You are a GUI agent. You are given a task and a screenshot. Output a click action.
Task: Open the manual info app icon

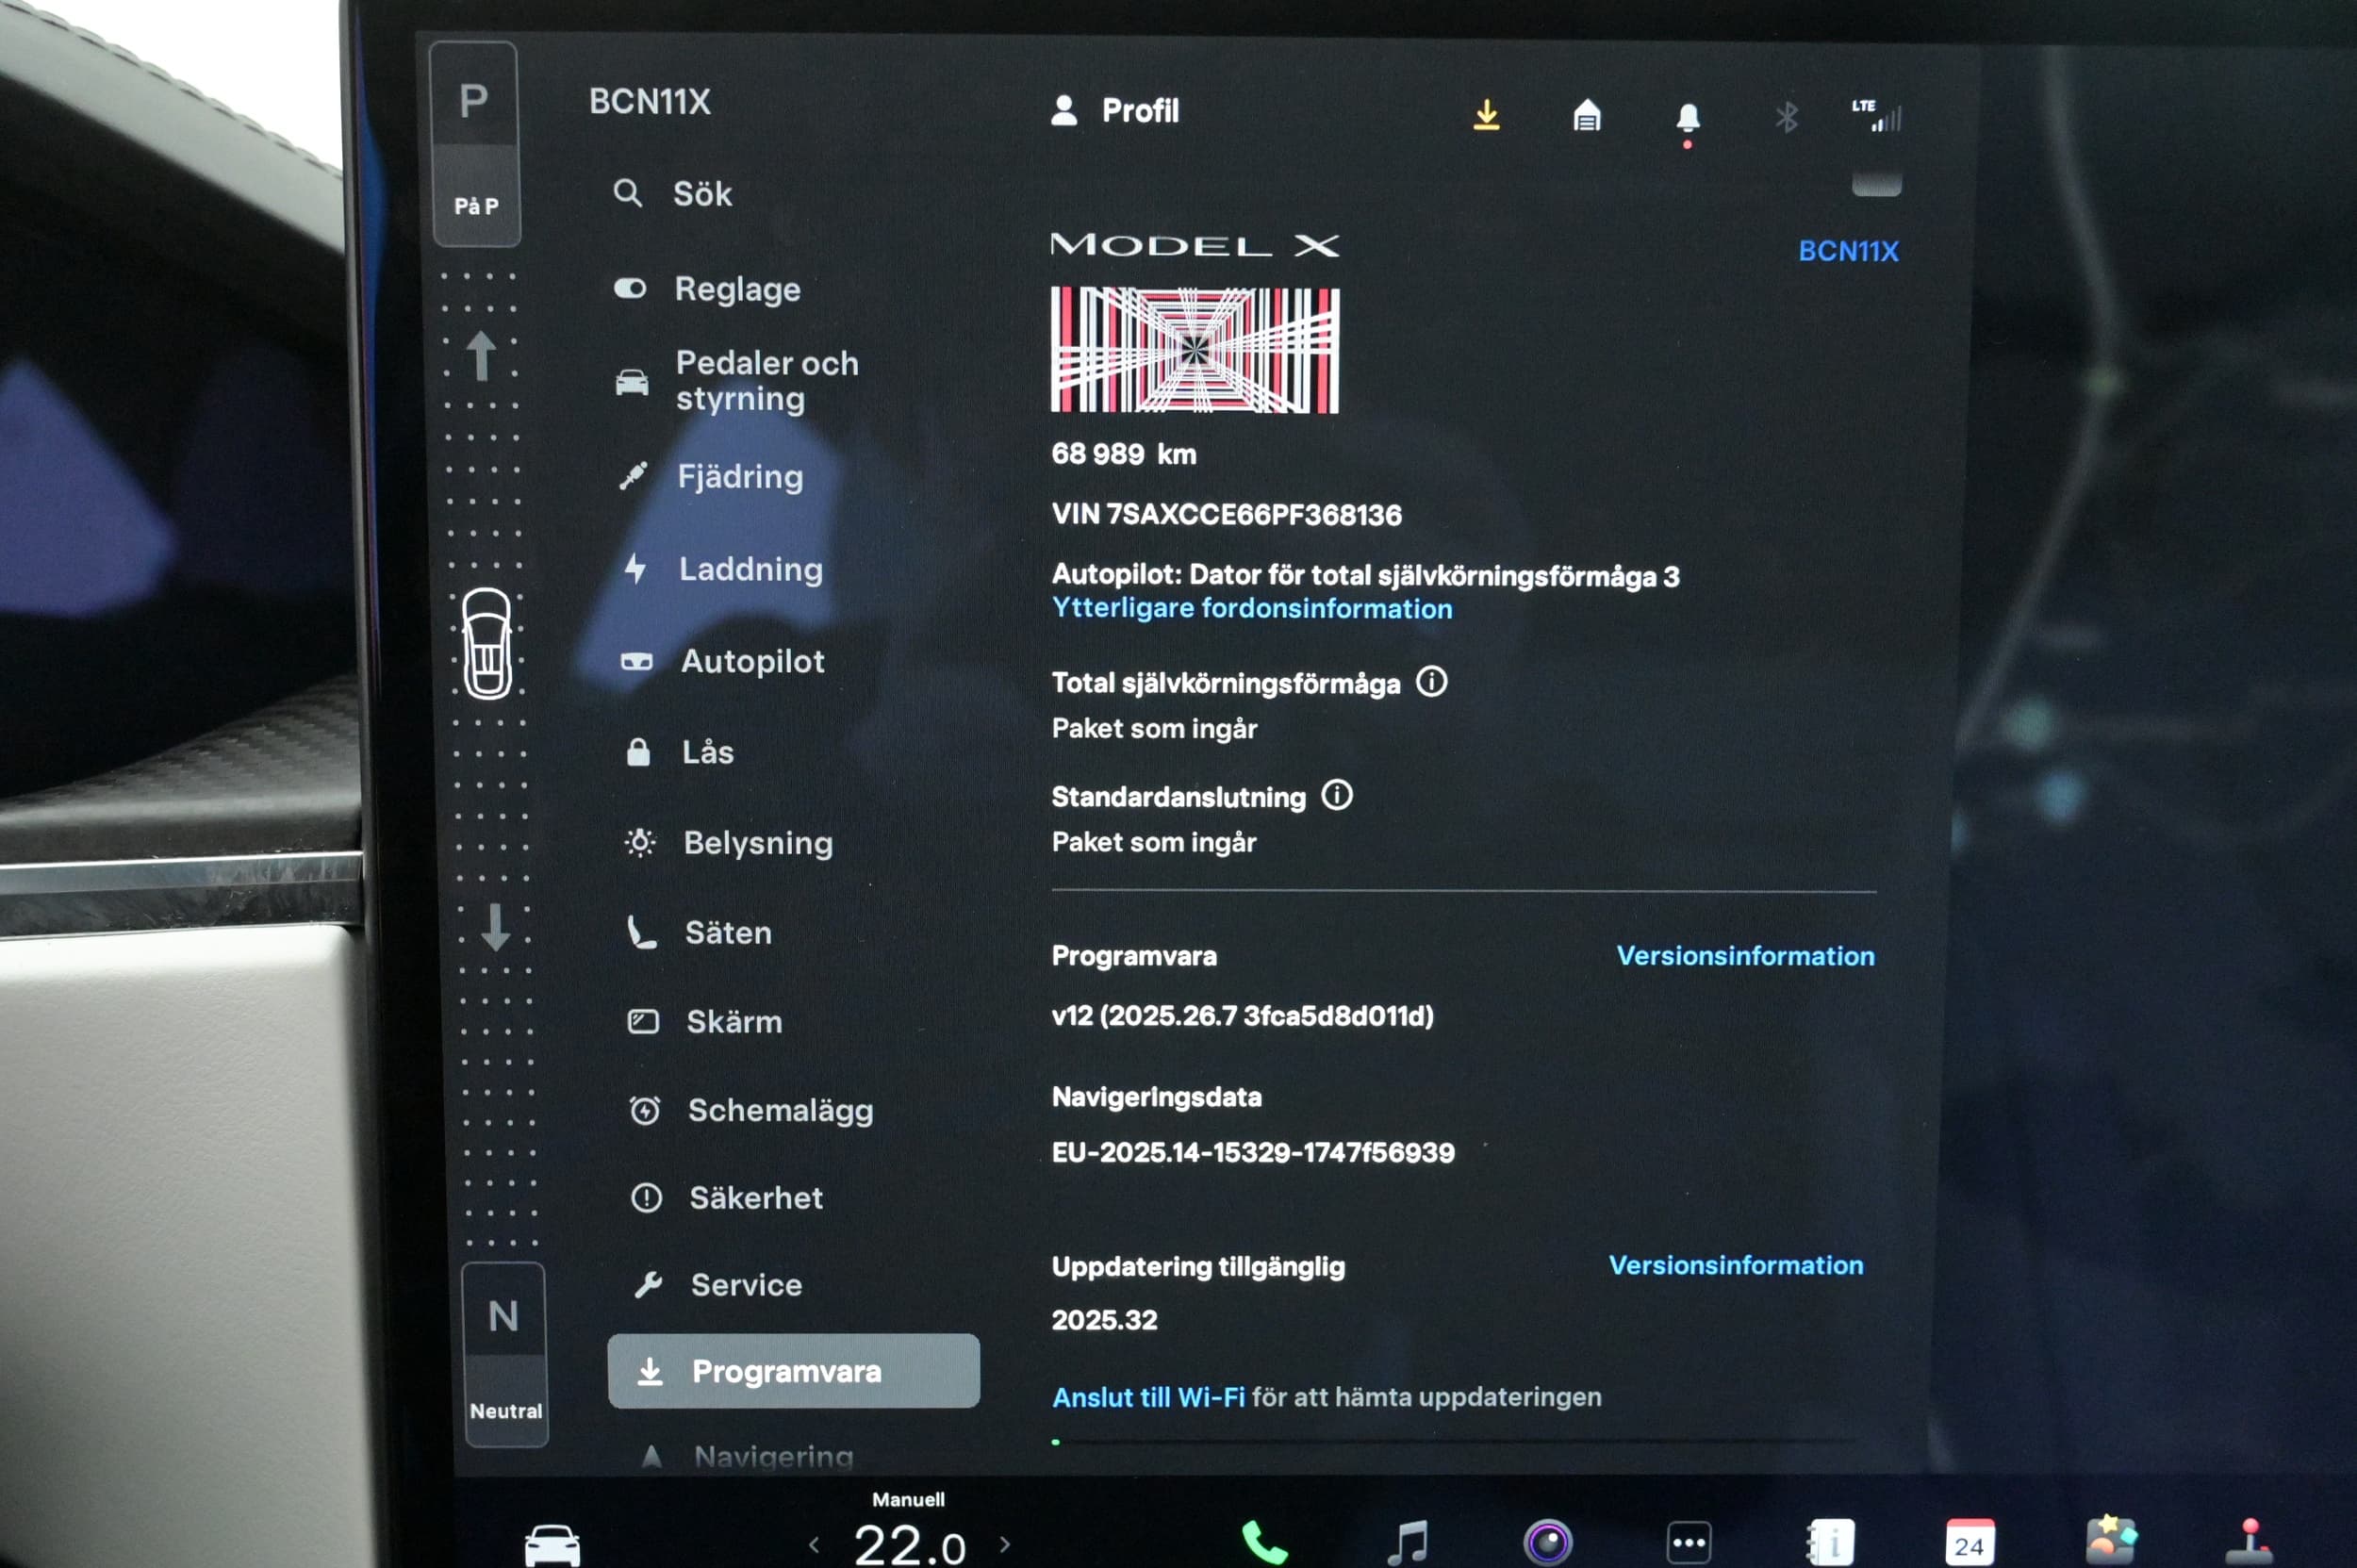coord(1830,1543)
